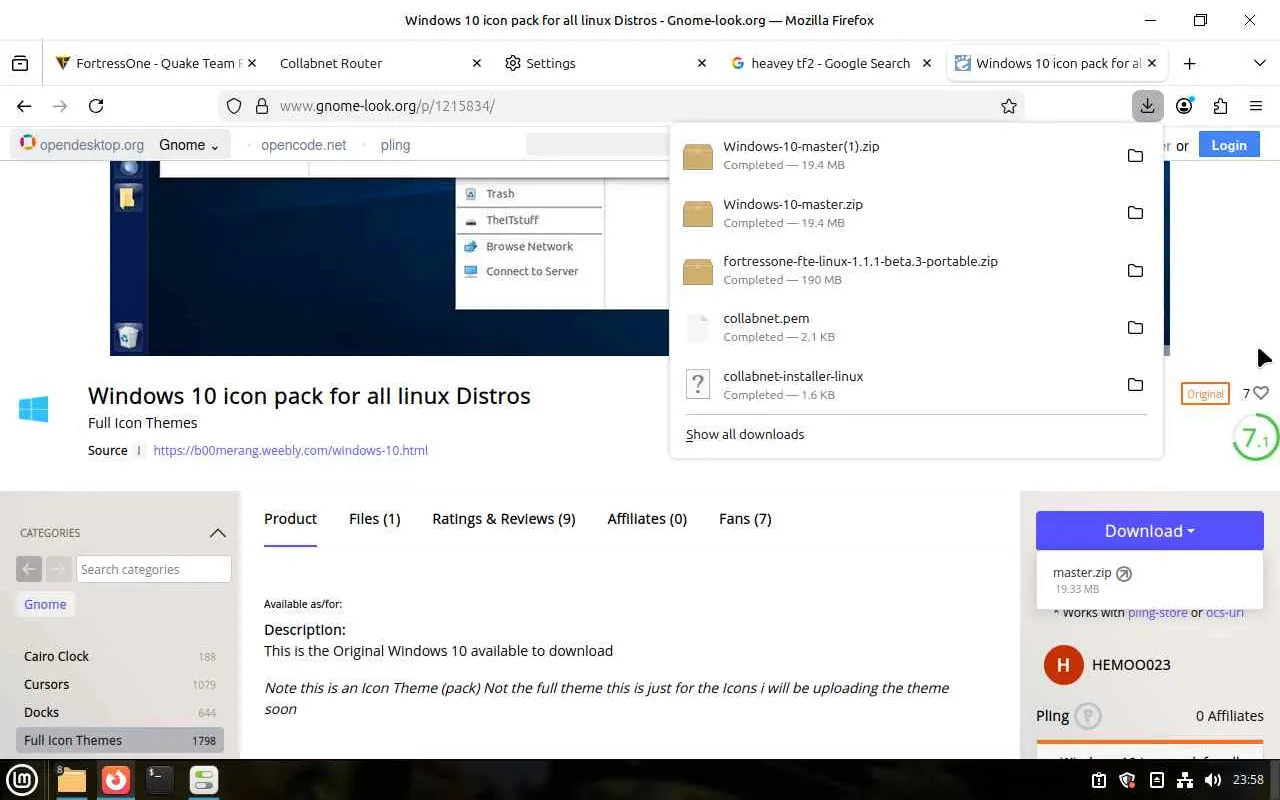Click the master.zip external link icon
The width and height of the screenshot is (1280, 800).
(x=1124, y=574)
